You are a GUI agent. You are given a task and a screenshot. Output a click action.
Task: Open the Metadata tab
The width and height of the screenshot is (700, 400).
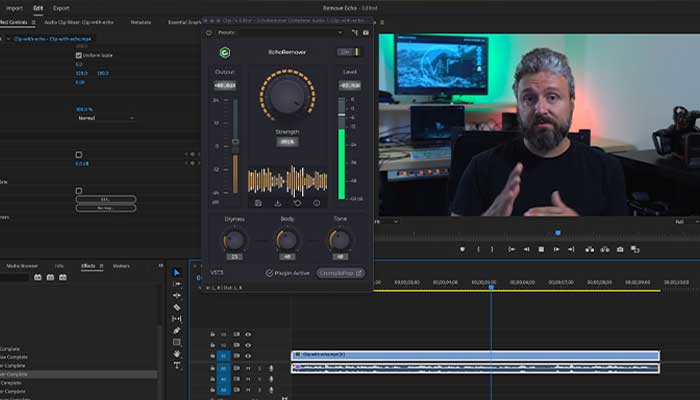141,22
